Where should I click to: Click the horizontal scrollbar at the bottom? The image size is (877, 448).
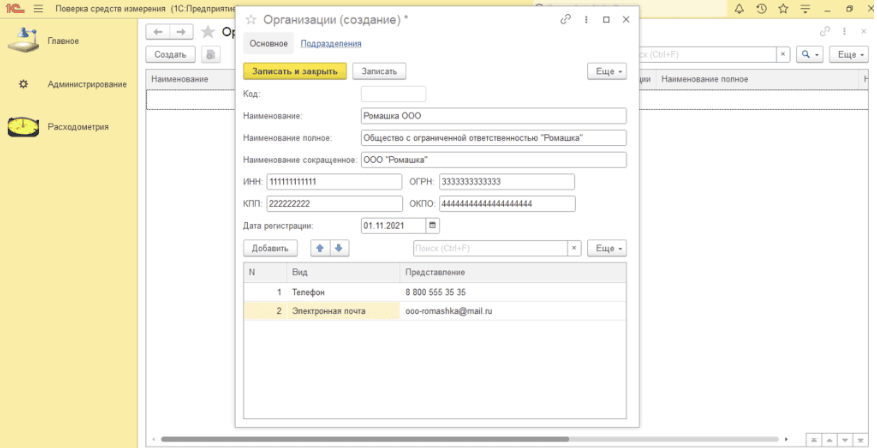400,438
